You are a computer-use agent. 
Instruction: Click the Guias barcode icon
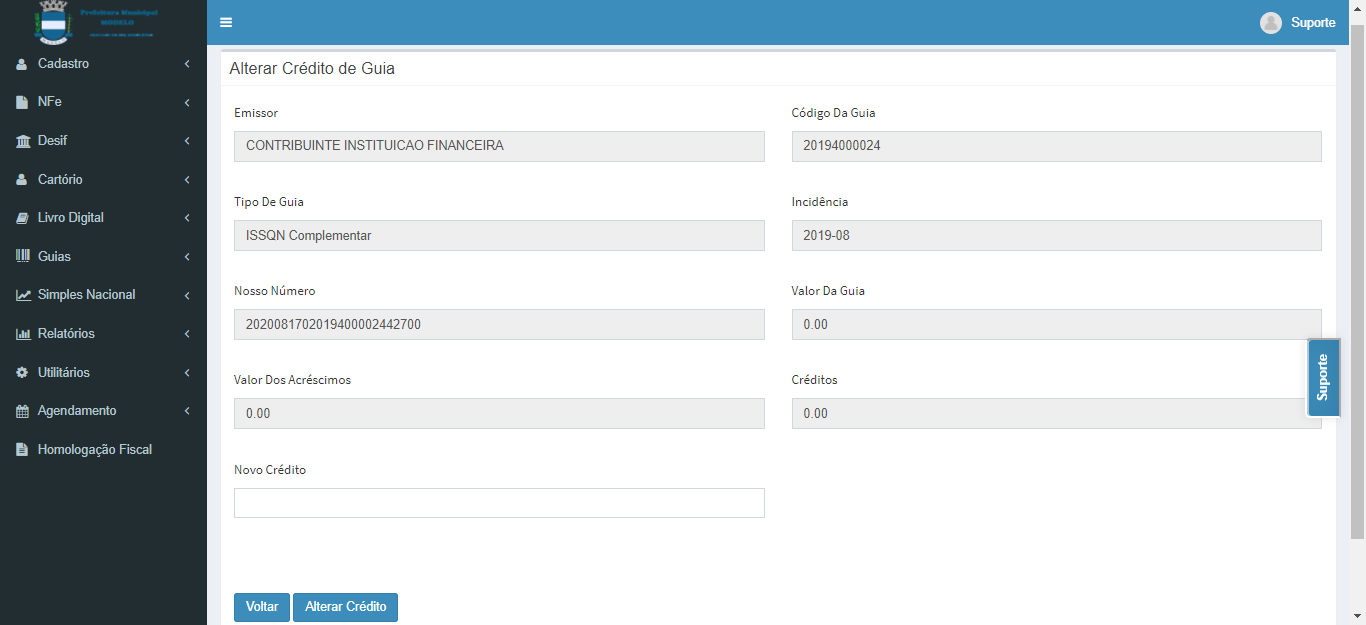(x=22, y=257)
